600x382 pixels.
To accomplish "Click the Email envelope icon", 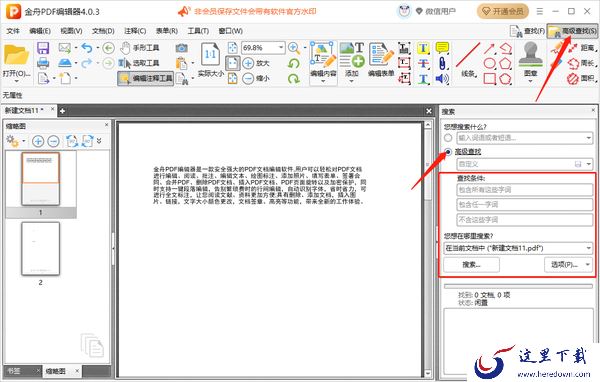I will click(x=65, y=48).
